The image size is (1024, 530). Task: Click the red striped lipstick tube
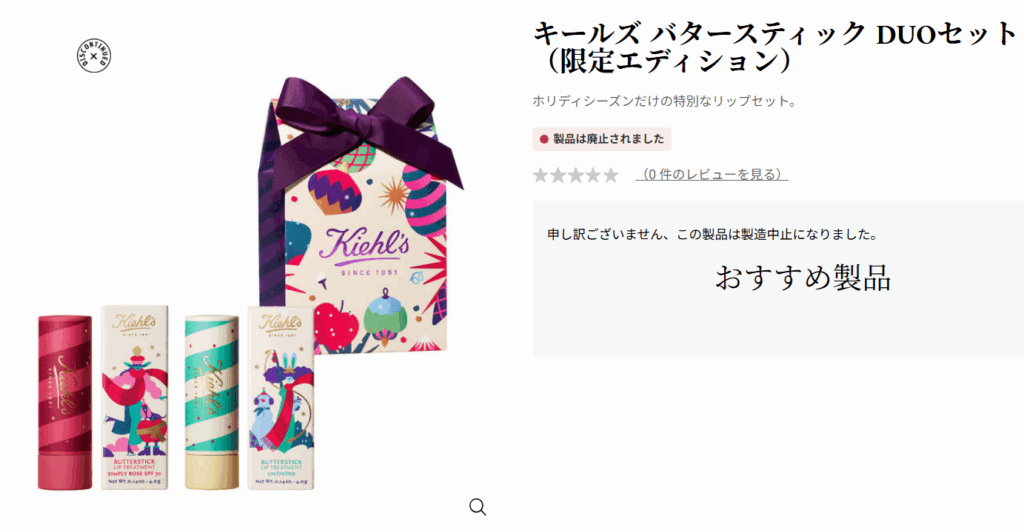[x=65, y=402]
